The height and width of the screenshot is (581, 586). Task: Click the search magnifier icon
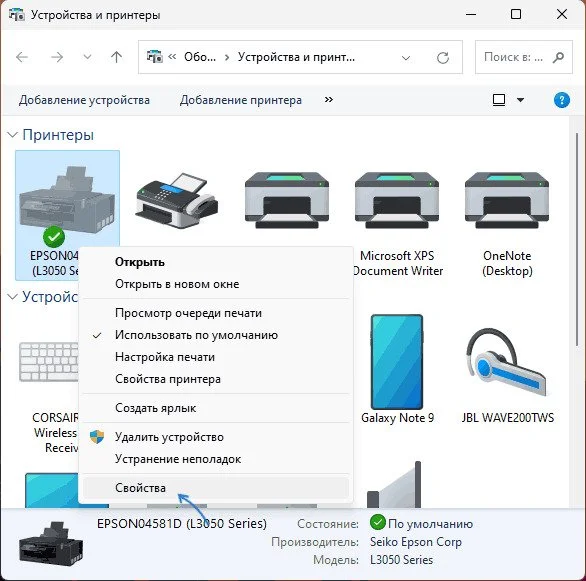[x=558, y=58]
